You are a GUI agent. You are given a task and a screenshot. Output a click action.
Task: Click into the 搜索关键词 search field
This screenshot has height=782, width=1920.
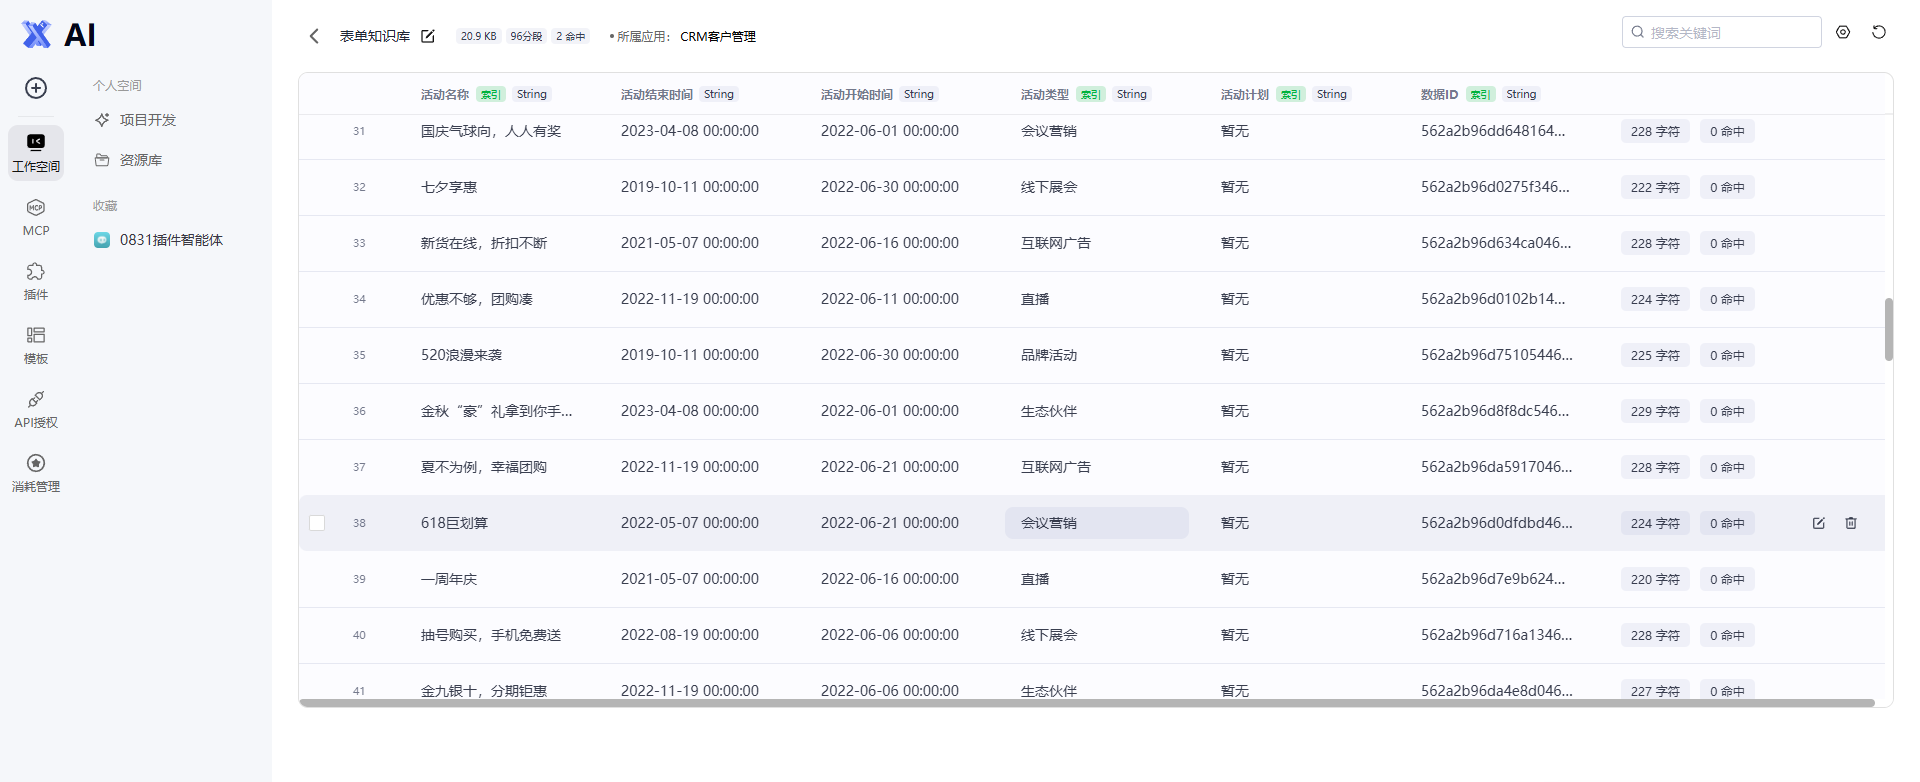pyautogui.click(x=1721, y=32)
